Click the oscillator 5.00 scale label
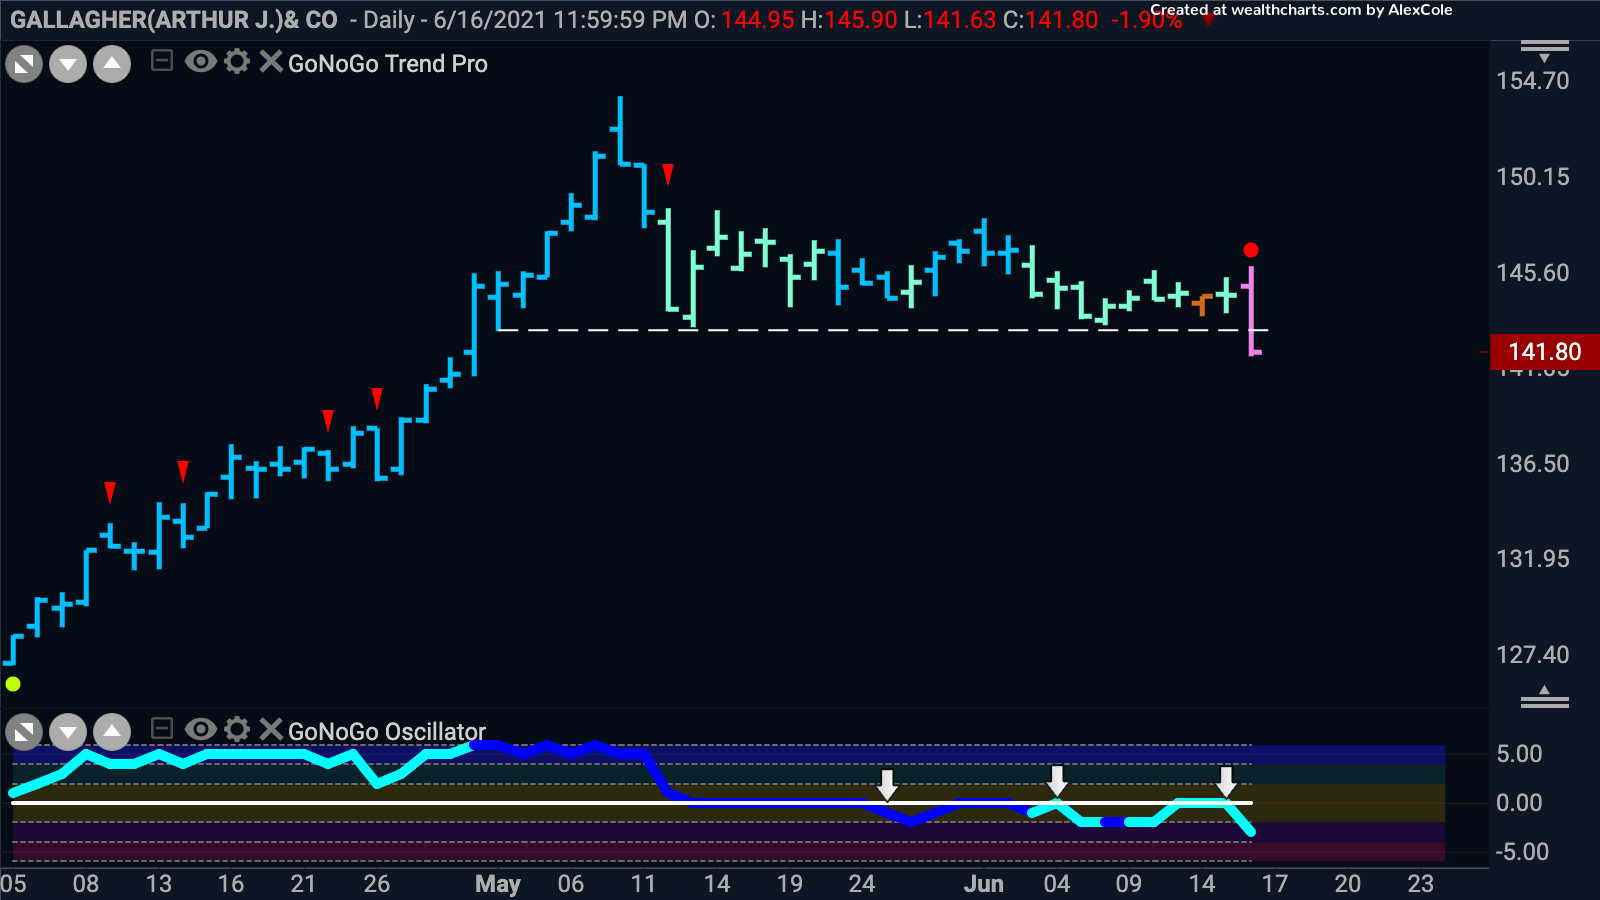Viewport: 1600px width, 900px height. point(1519,754)
